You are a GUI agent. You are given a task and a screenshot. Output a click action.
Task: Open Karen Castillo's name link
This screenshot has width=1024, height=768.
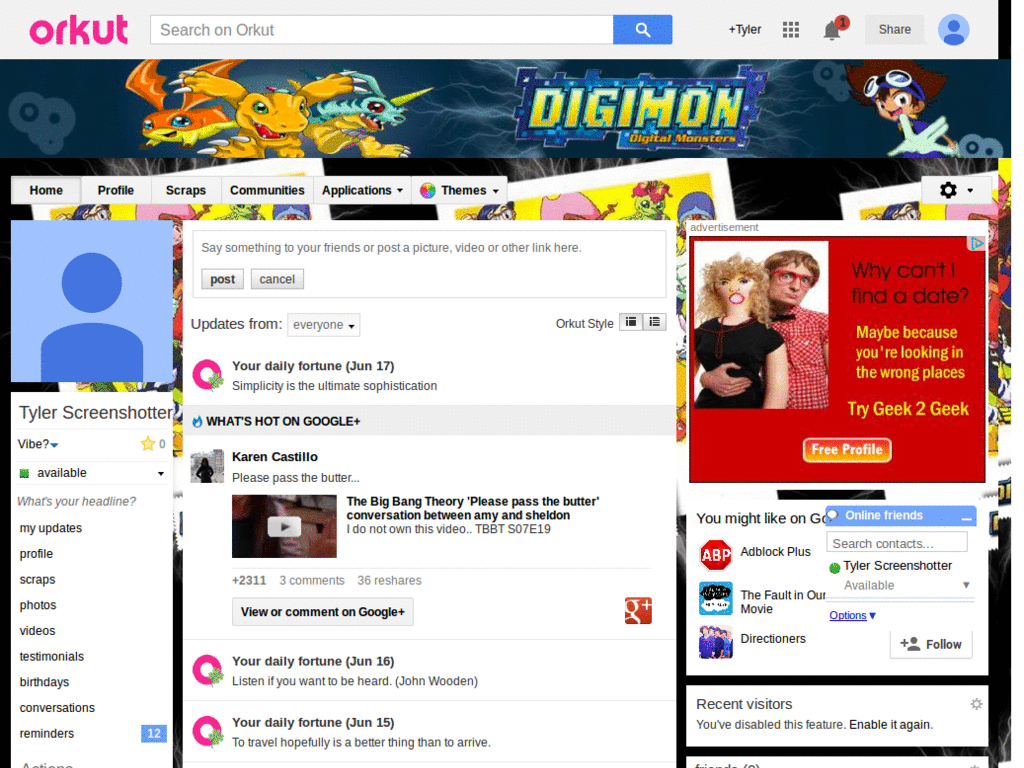tap(275, 457)
